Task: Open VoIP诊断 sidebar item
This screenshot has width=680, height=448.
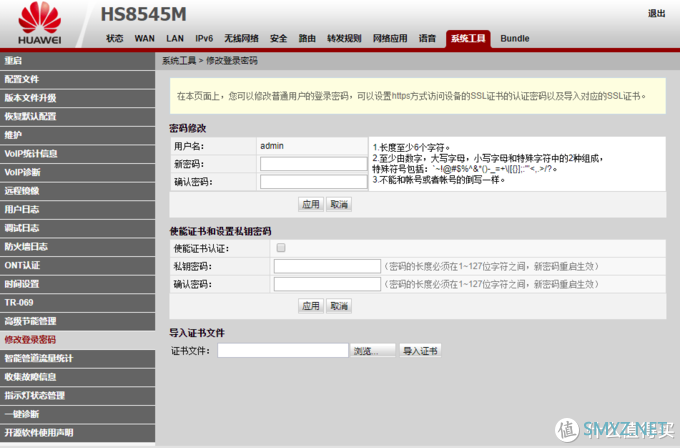Action: 77,173
